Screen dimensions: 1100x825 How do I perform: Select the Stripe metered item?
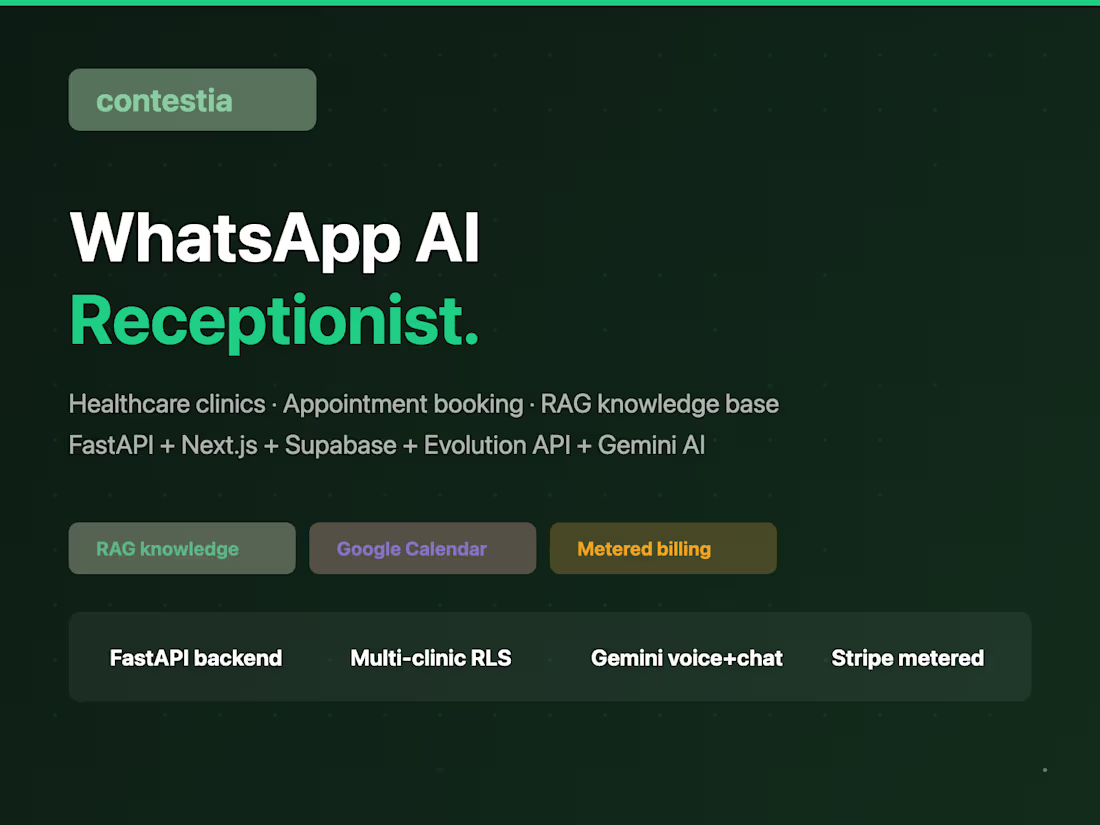coord(907,658)
